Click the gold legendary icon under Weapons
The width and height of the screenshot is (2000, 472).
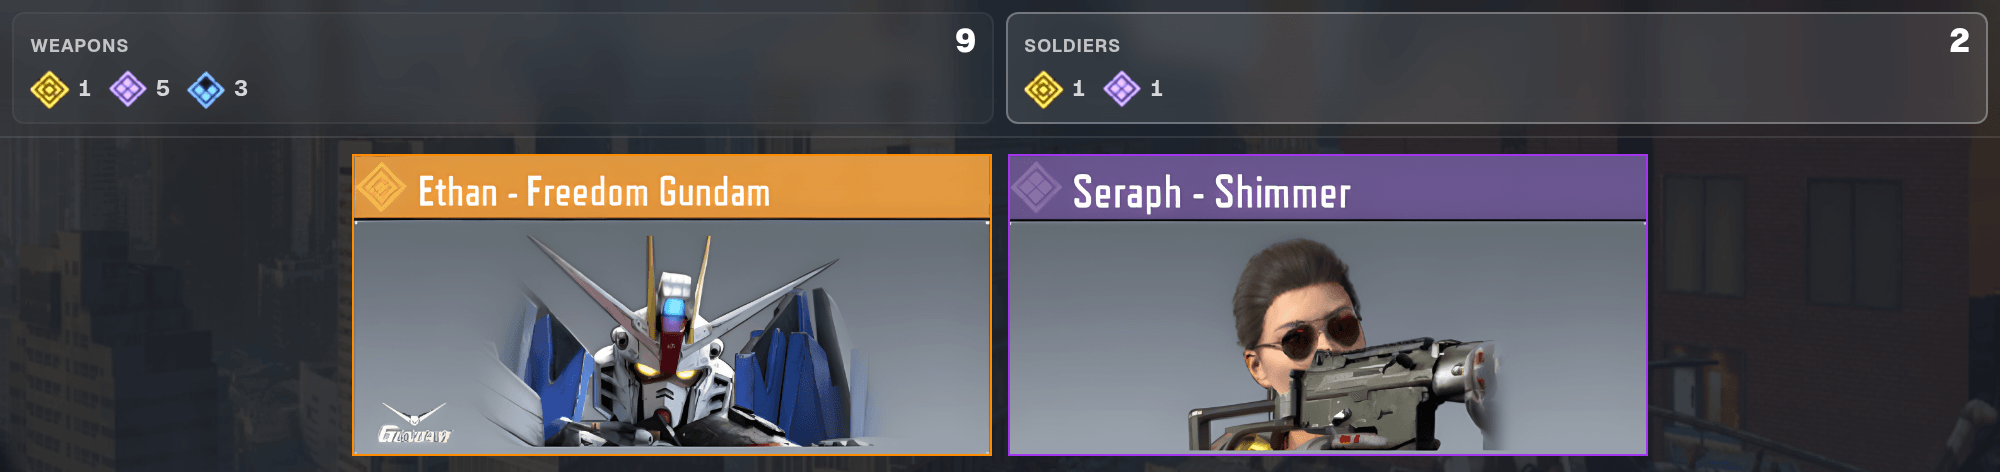[x=49, y=89]
